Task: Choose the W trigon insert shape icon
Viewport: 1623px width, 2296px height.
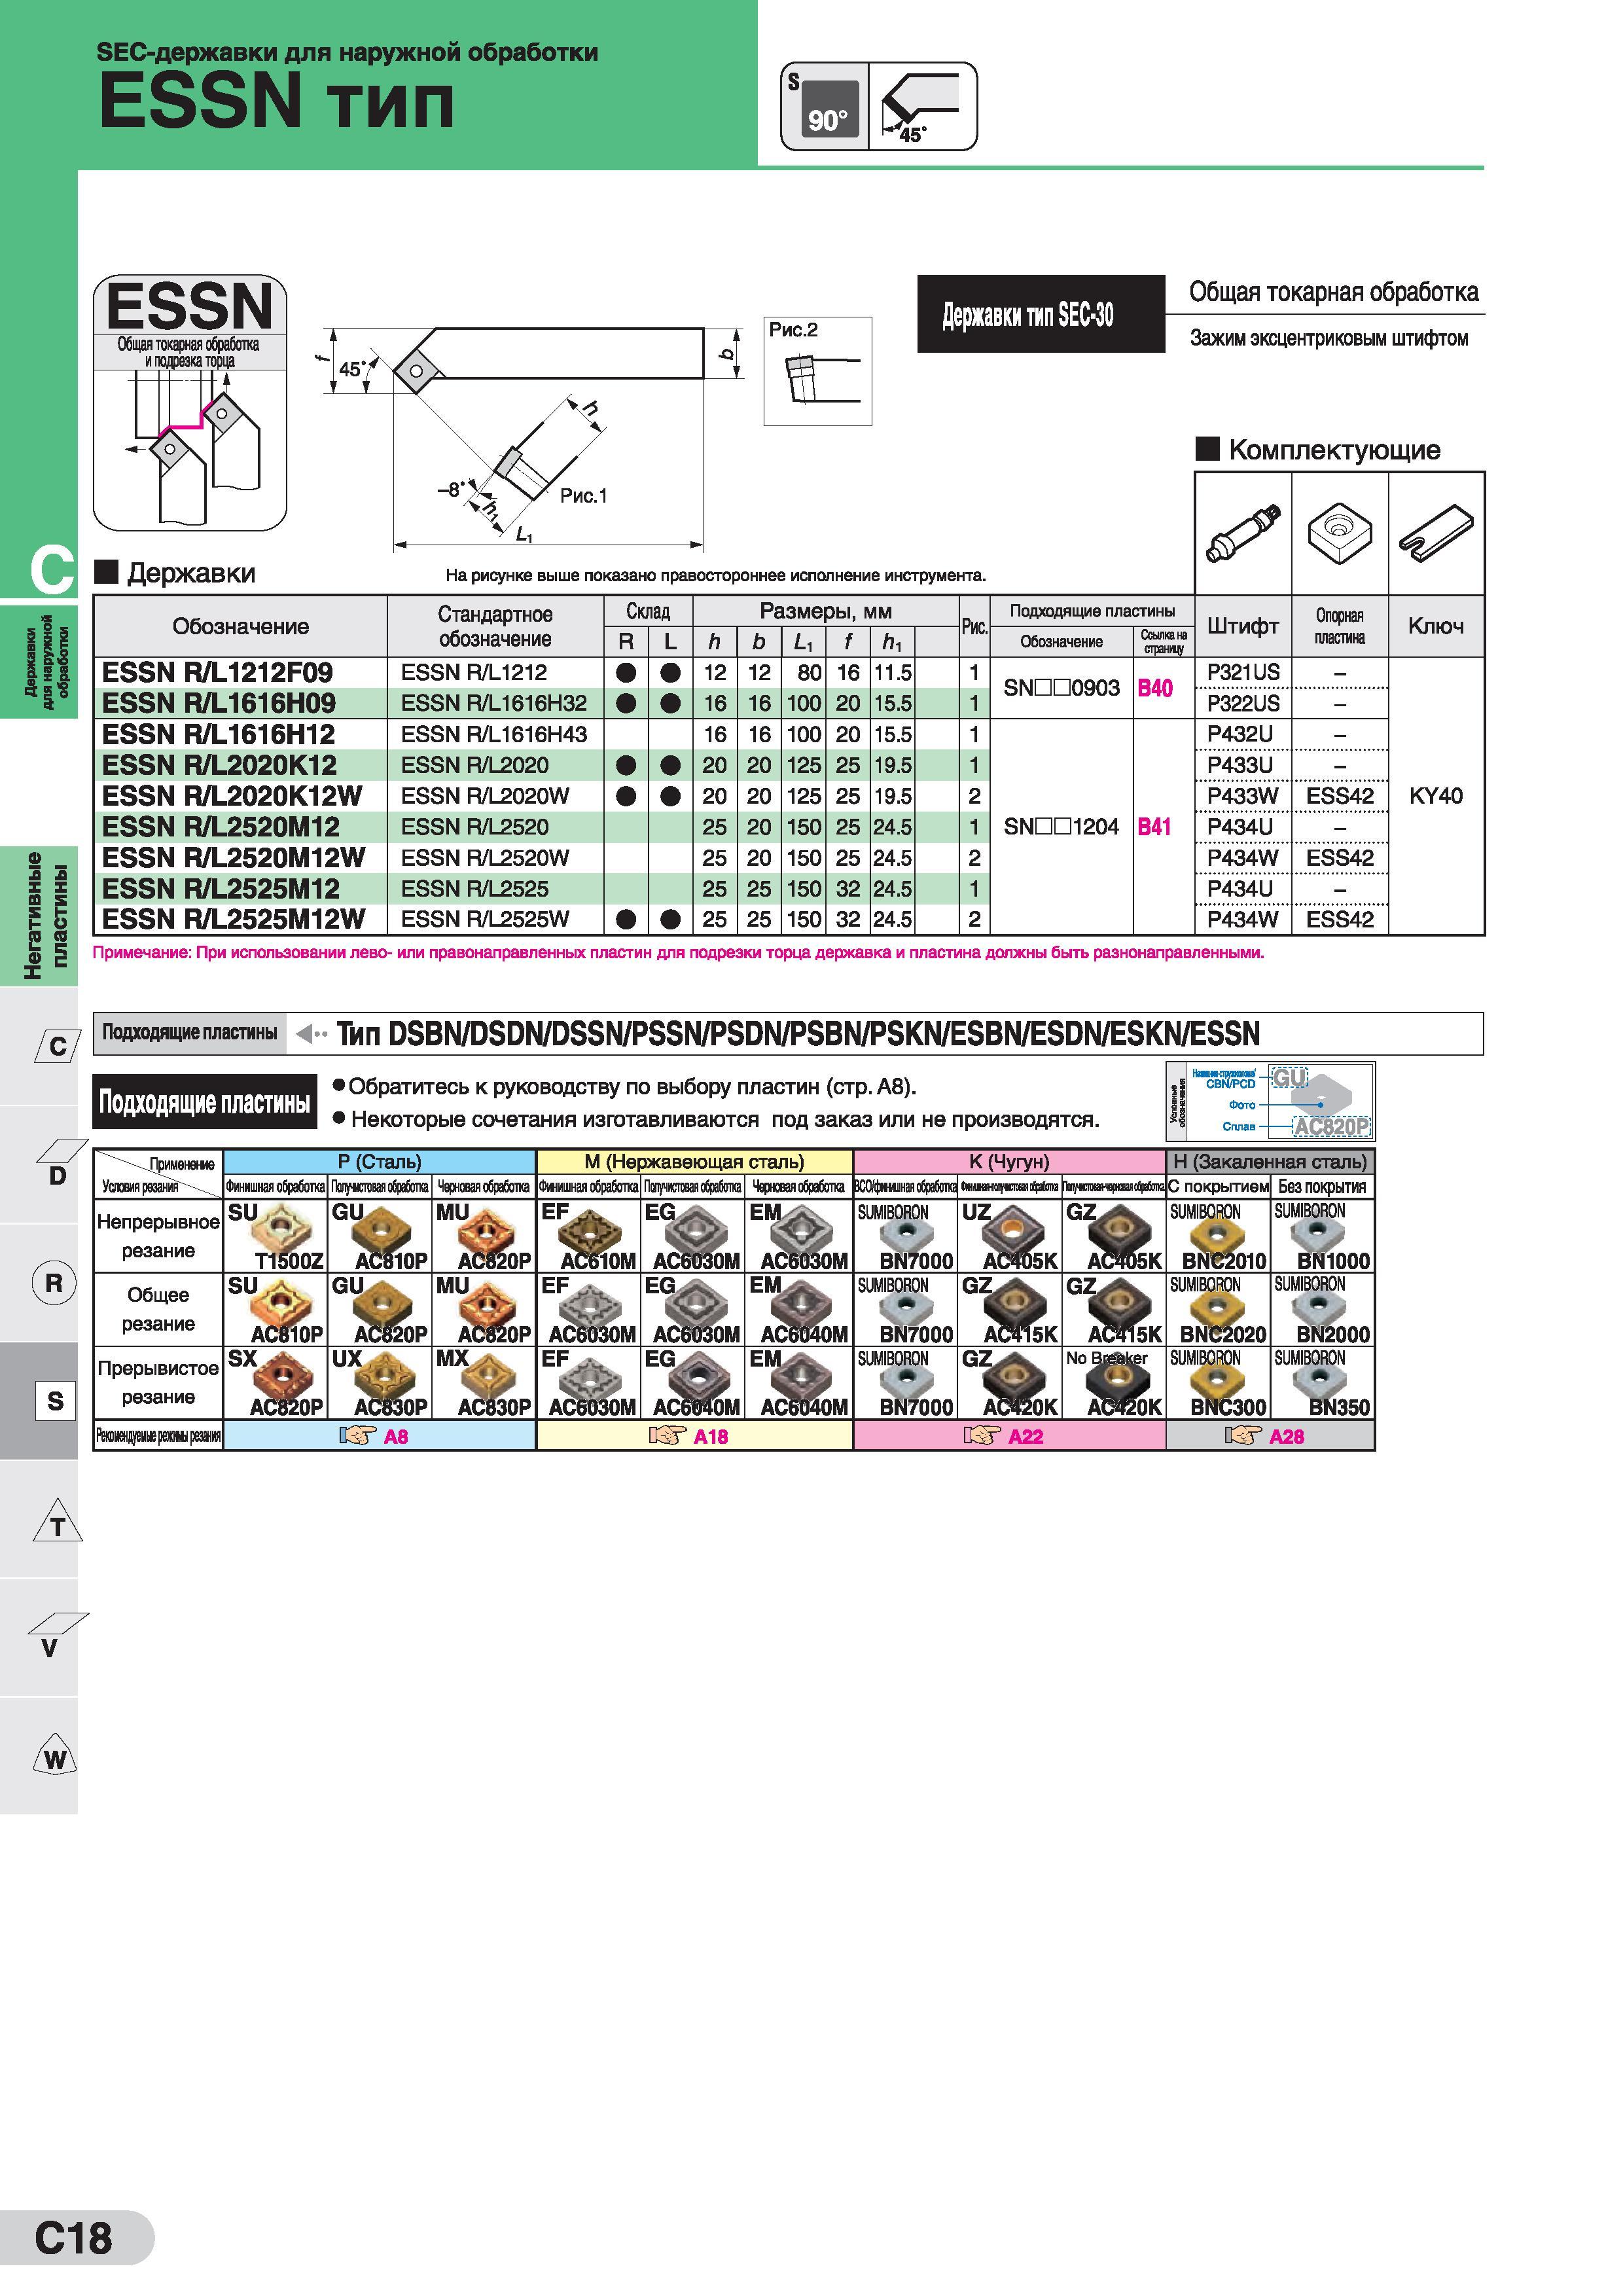Action: coord(55,1756)
